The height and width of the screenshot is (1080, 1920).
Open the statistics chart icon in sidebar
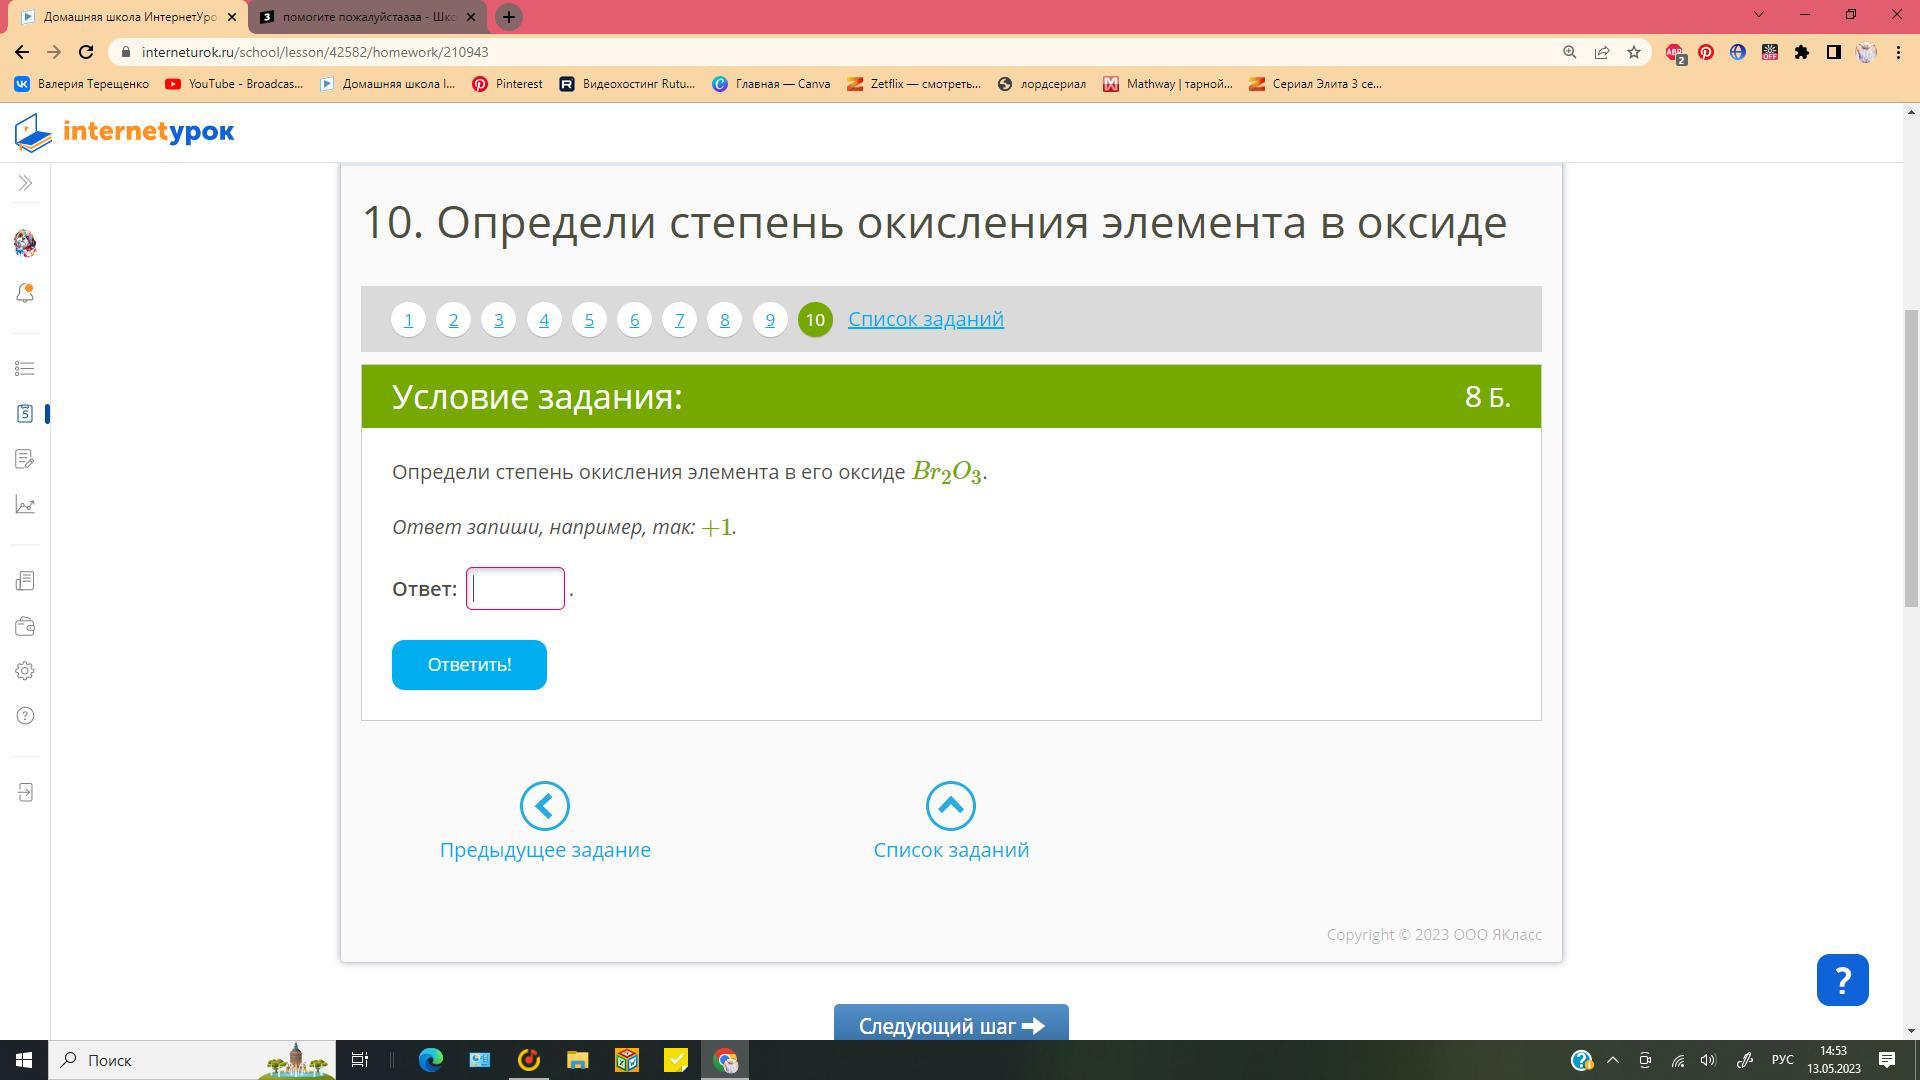click(25, 505)
